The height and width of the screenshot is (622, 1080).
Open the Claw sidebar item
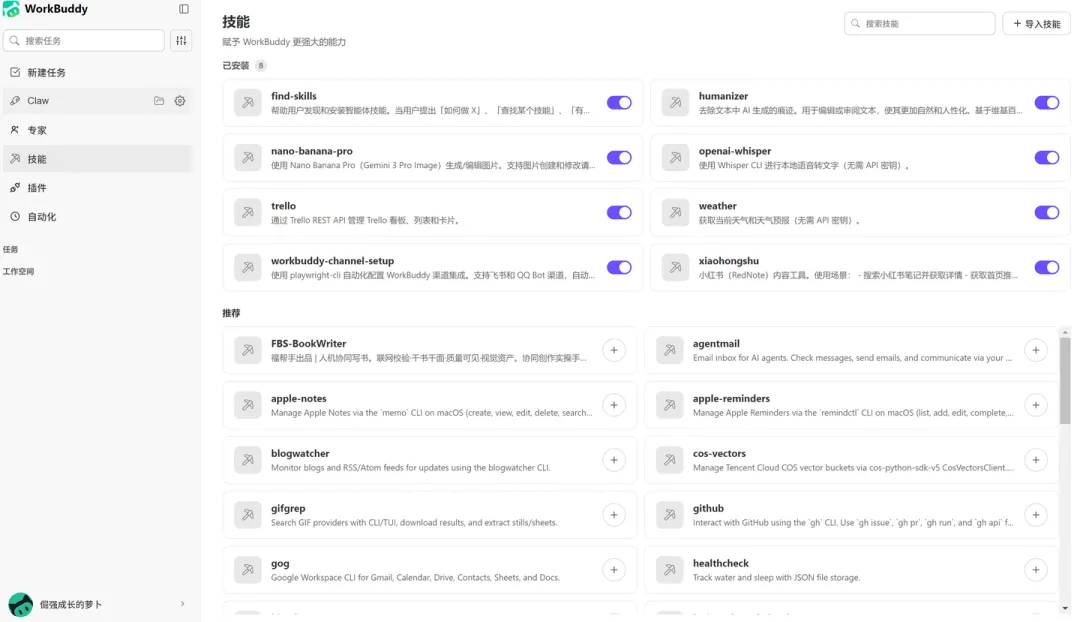click(97, 101)
